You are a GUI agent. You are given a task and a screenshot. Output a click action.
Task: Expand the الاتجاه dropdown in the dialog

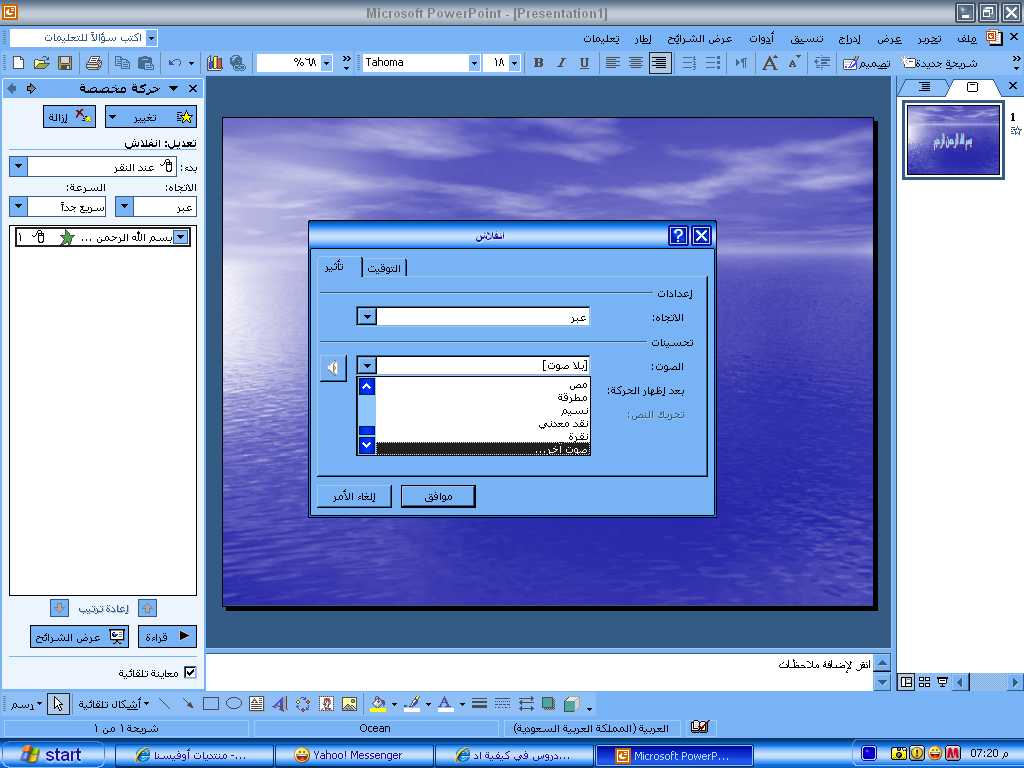[x=366, y=317]
